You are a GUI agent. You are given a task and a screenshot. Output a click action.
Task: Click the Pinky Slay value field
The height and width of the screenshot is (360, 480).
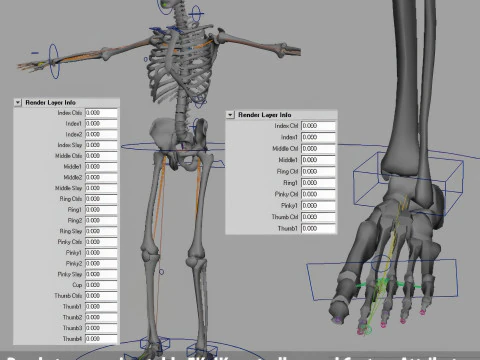coord(101,274)
